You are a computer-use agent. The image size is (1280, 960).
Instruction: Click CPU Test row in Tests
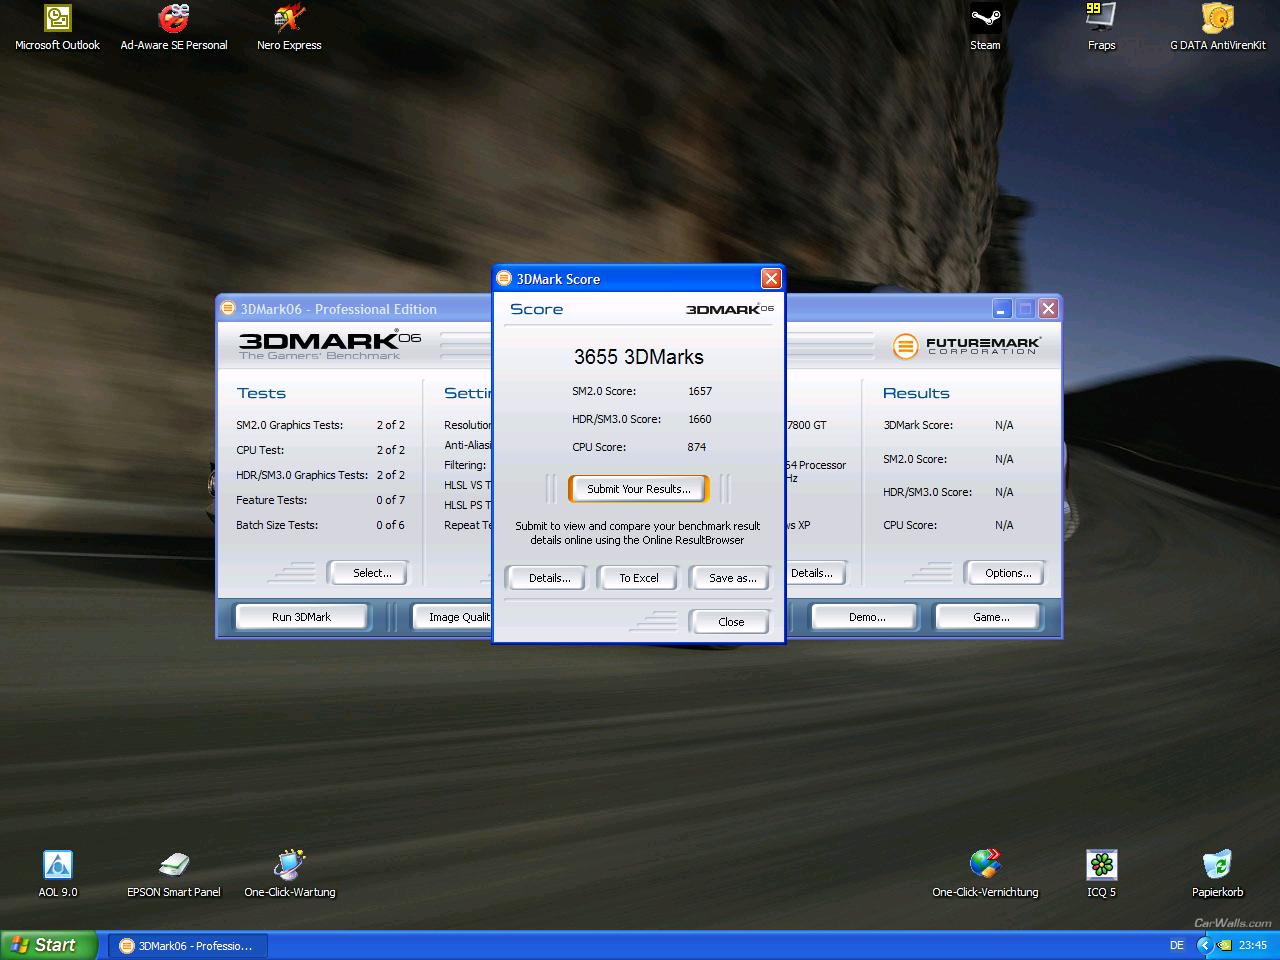coord(320,450)
